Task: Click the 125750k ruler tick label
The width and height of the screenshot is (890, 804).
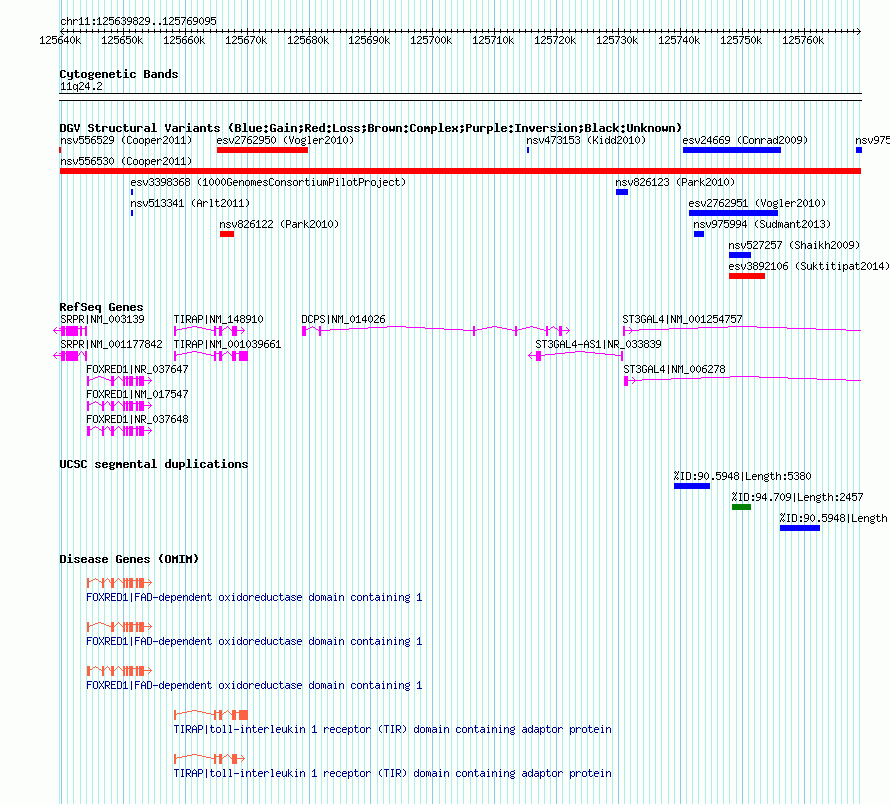Action: [741, 40]
